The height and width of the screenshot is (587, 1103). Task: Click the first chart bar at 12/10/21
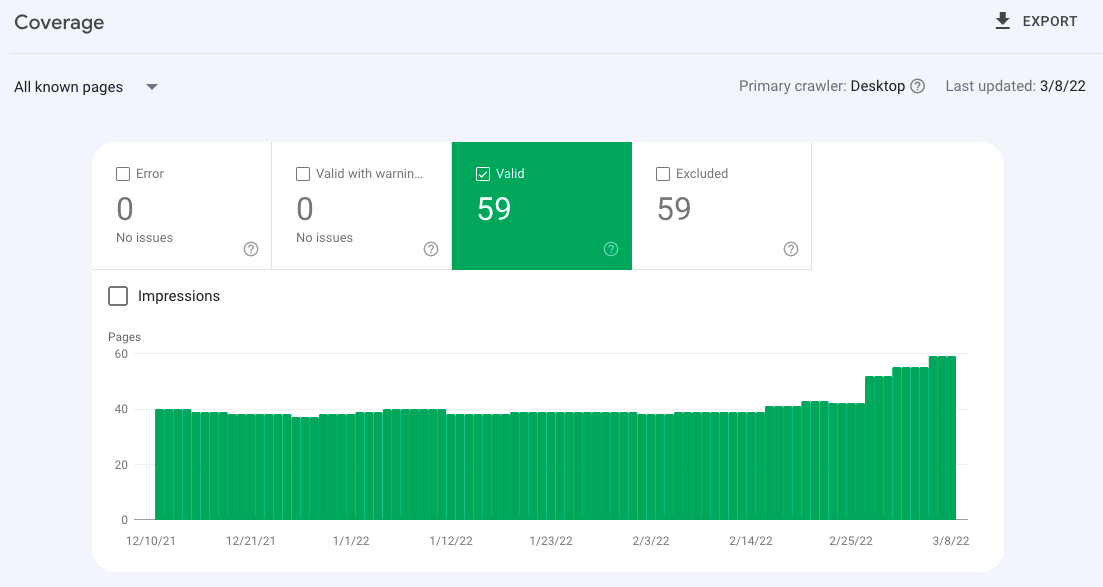[x=160, y=465]
